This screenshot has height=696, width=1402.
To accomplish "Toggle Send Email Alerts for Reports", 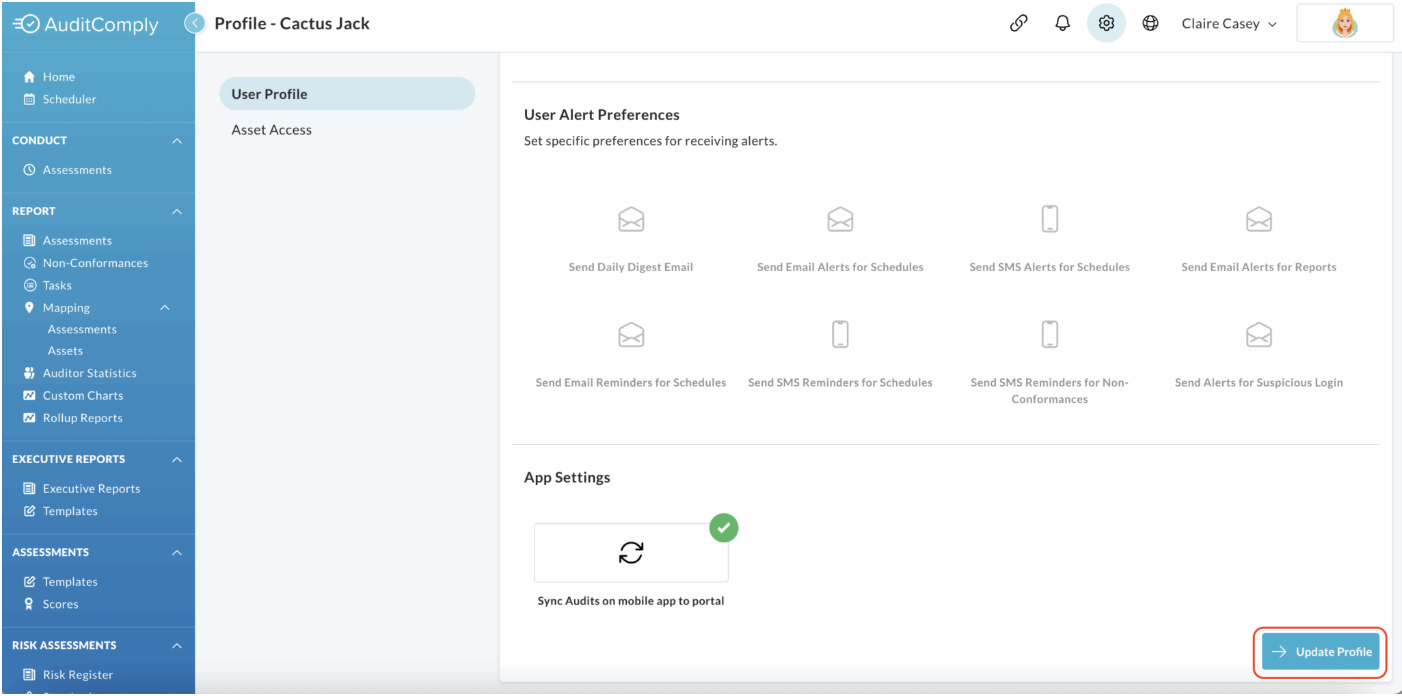I will point(1259,219).
